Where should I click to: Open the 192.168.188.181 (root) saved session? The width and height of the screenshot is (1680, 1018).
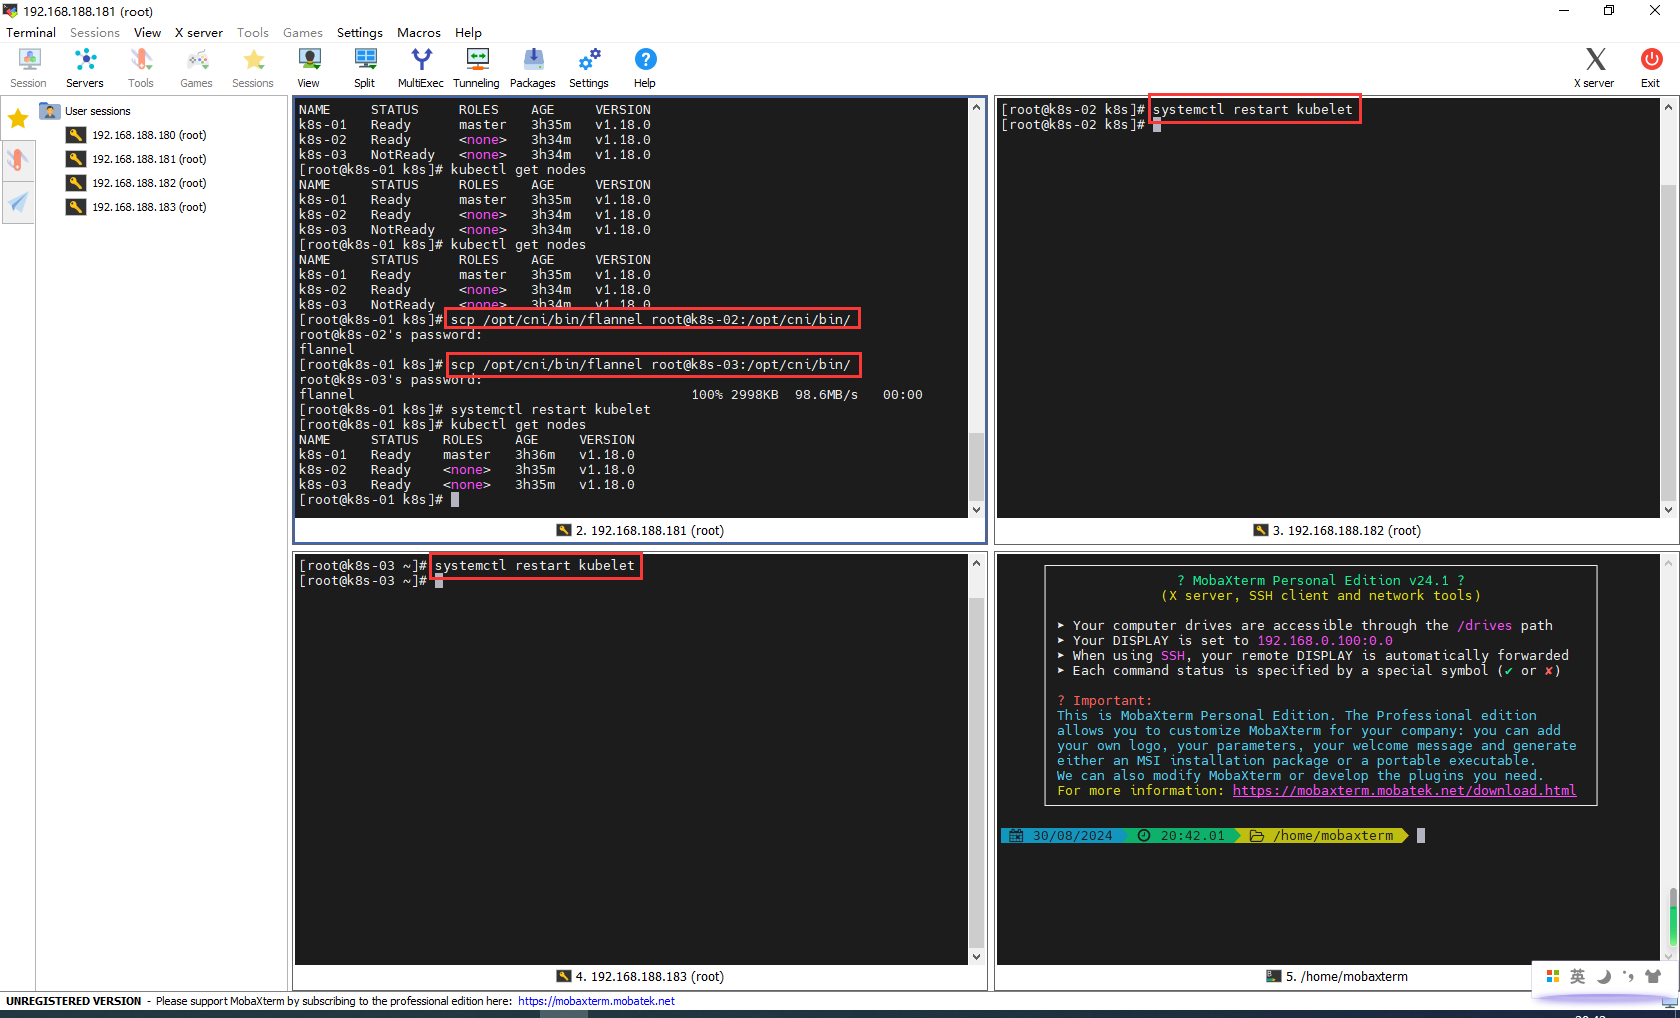[149, 159]
